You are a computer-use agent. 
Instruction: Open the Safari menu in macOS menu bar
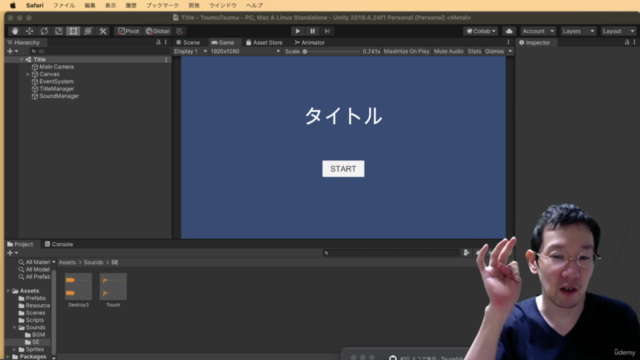pos(35,5)
